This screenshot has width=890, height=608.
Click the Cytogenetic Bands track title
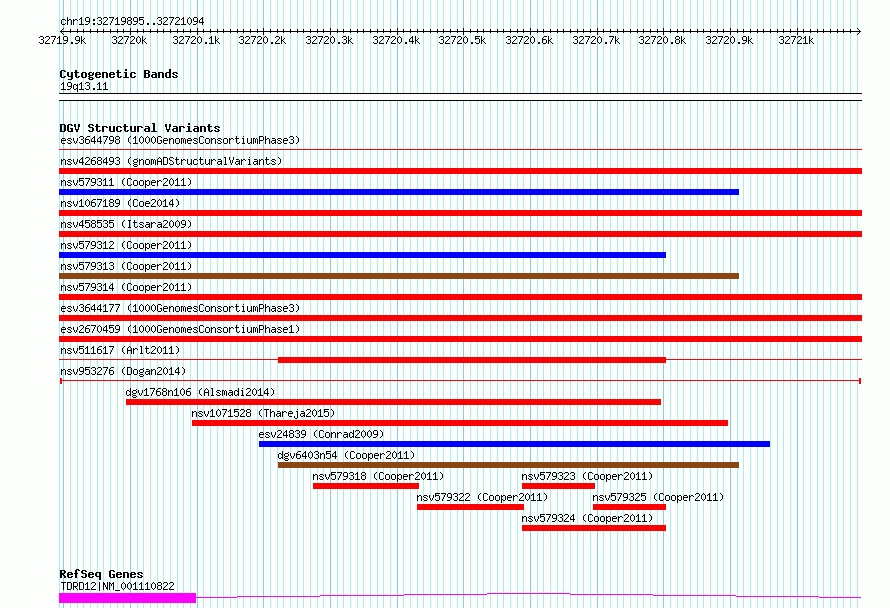(x=119, y=74)
